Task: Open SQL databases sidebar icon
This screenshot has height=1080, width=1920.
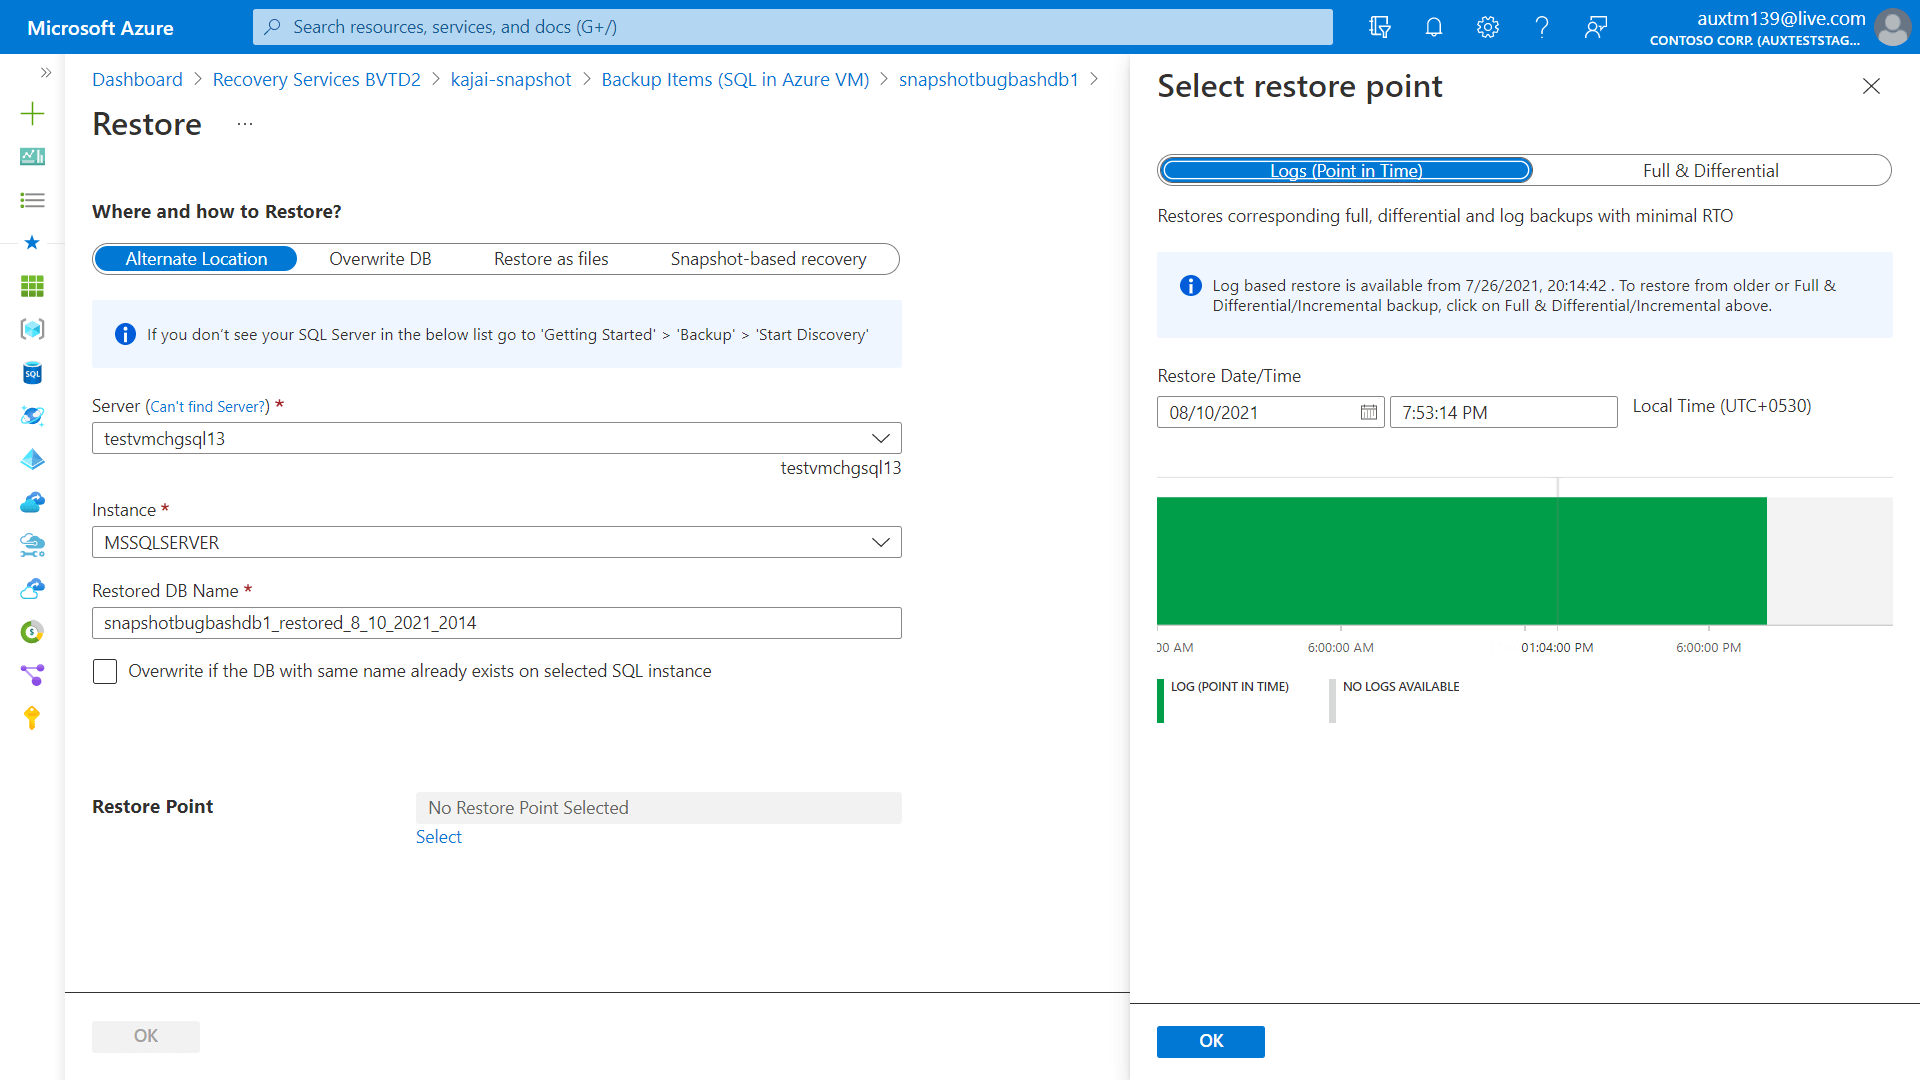Action: point(32,373)
